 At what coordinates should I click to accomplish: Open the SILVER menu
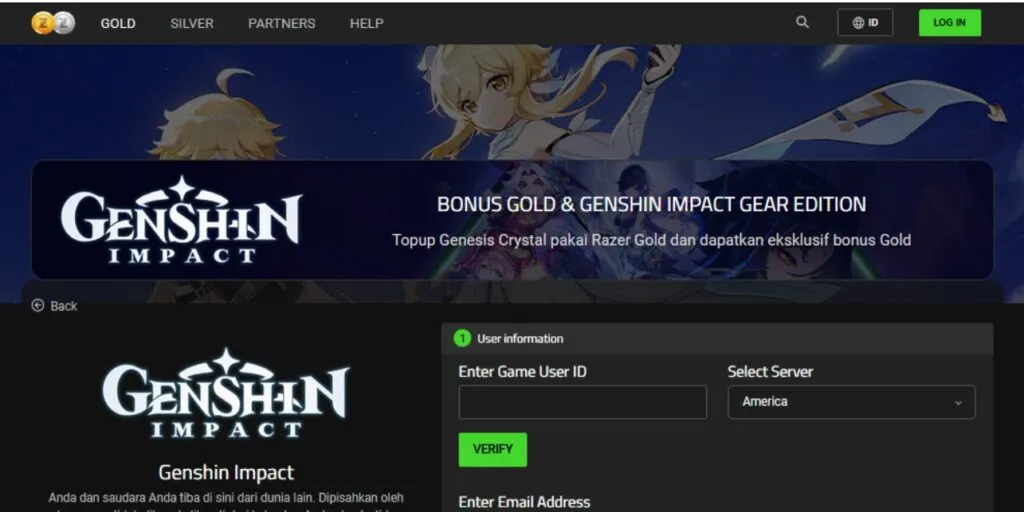coord(192,24)
